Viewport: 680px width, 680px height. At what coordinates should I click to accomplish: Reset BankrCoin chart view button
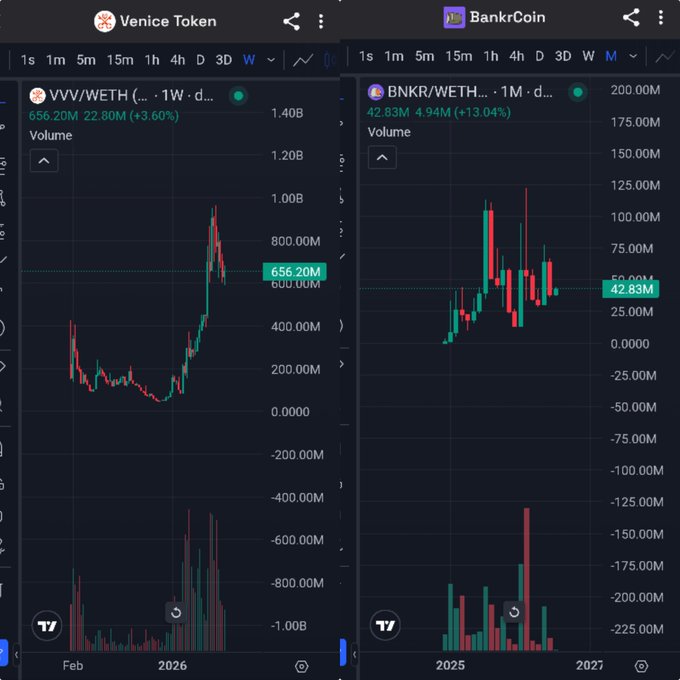tap(514, 612)
